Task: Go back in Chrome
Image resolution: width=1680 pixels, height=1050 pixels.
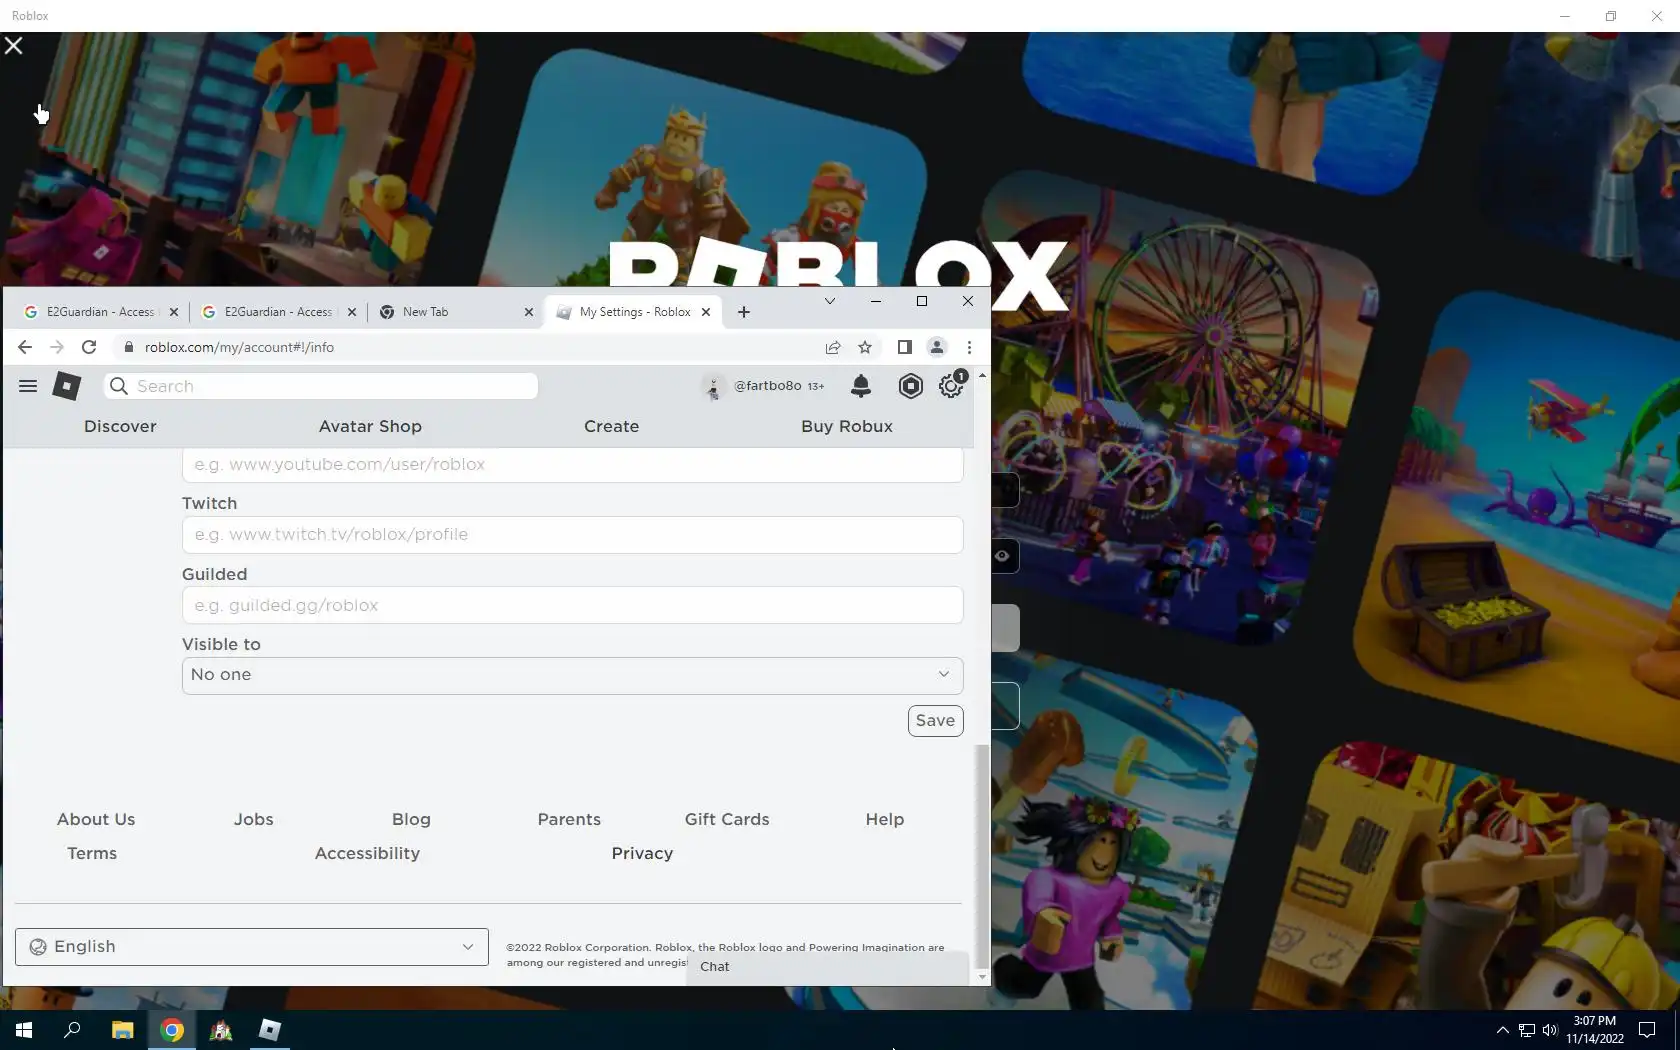Action: pos(25,347)
